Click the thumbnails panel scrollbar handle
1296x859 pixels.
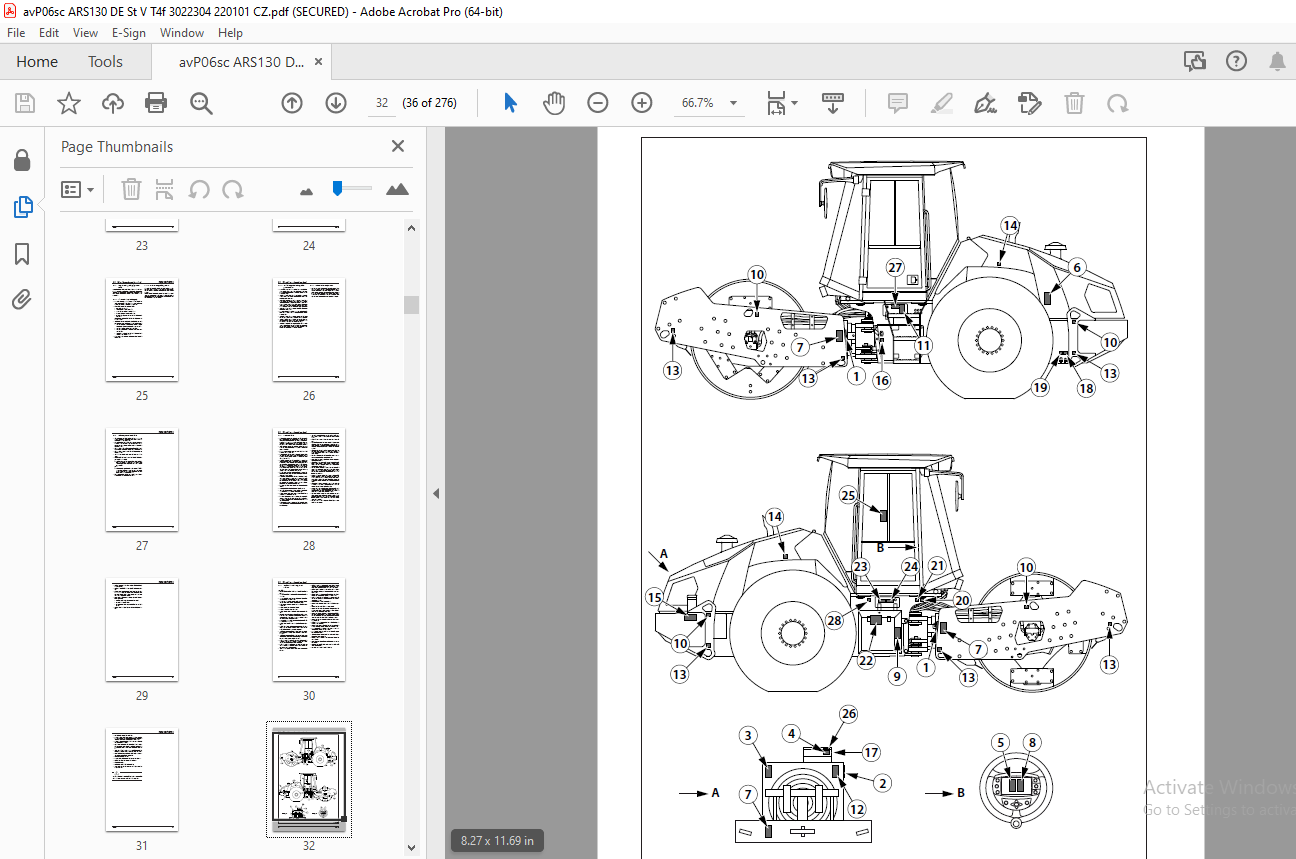412,305
